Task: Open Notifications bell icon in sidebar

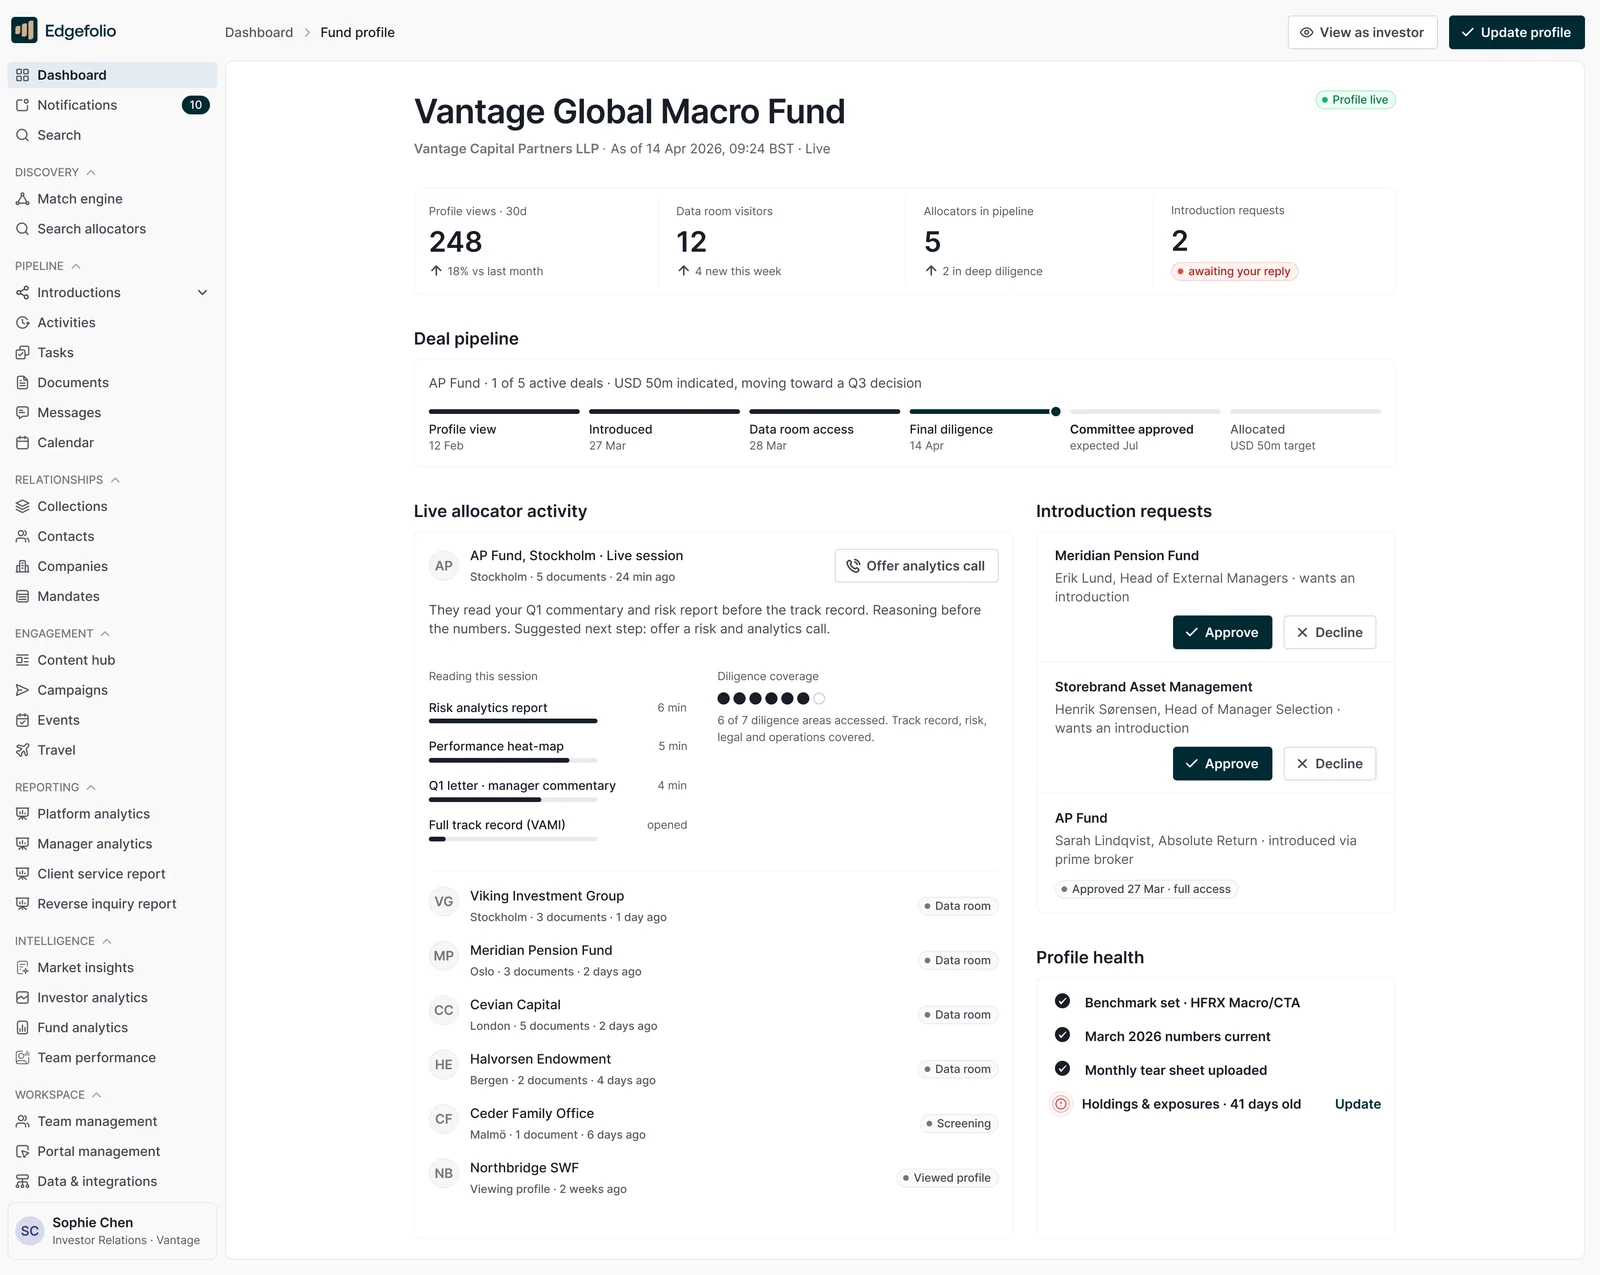Action: click(x=22, y=105)
